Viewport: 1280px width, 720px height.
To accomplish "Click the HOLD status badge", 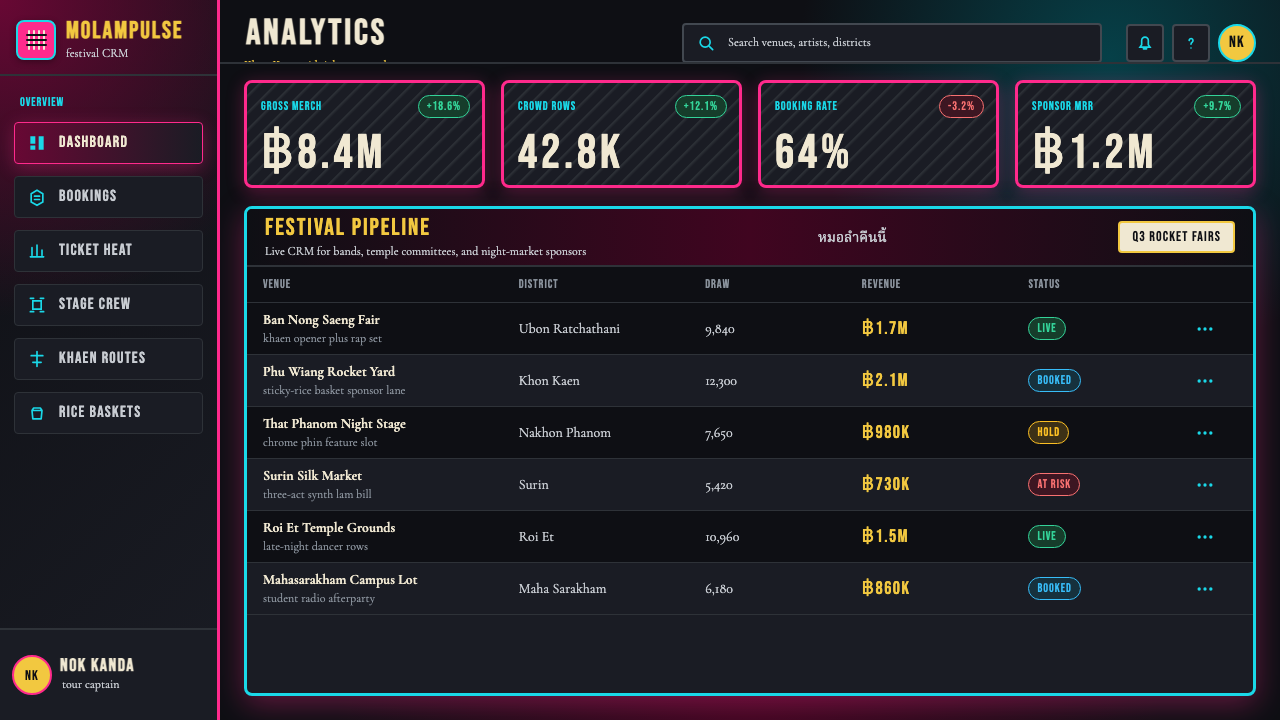I will click(x=1048, y=433).
